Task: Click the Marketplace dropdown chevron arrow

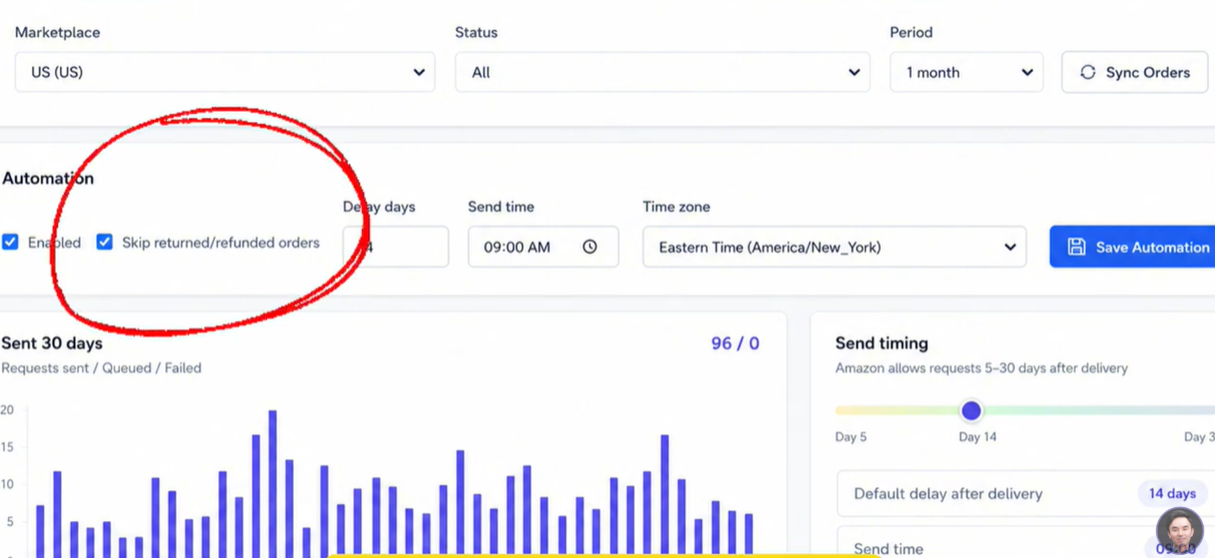Action: tap(419, 72)
